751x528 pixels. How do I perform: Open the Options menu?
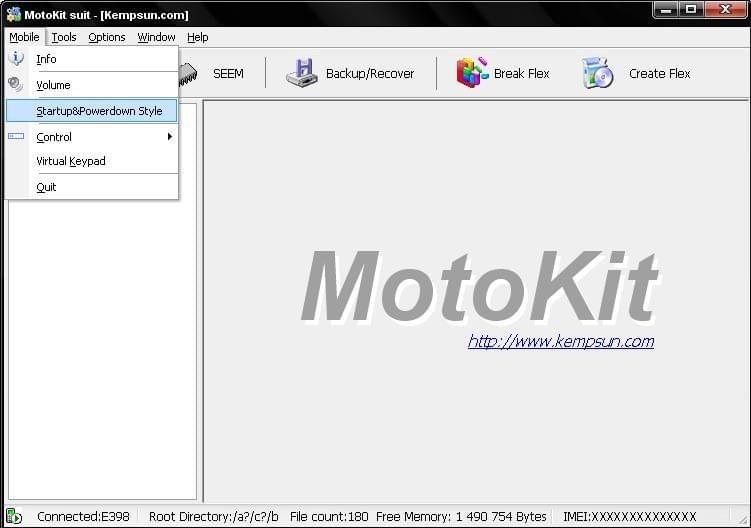tap(107, 37)
